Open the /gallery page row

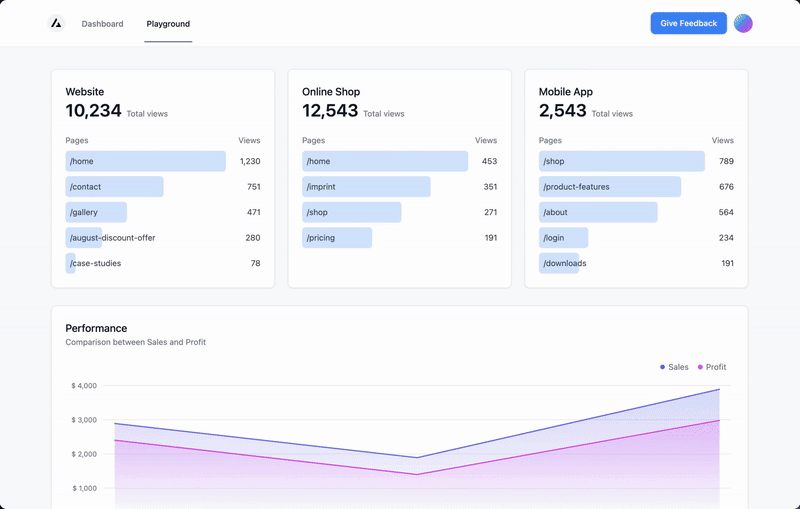click(96, 212)
